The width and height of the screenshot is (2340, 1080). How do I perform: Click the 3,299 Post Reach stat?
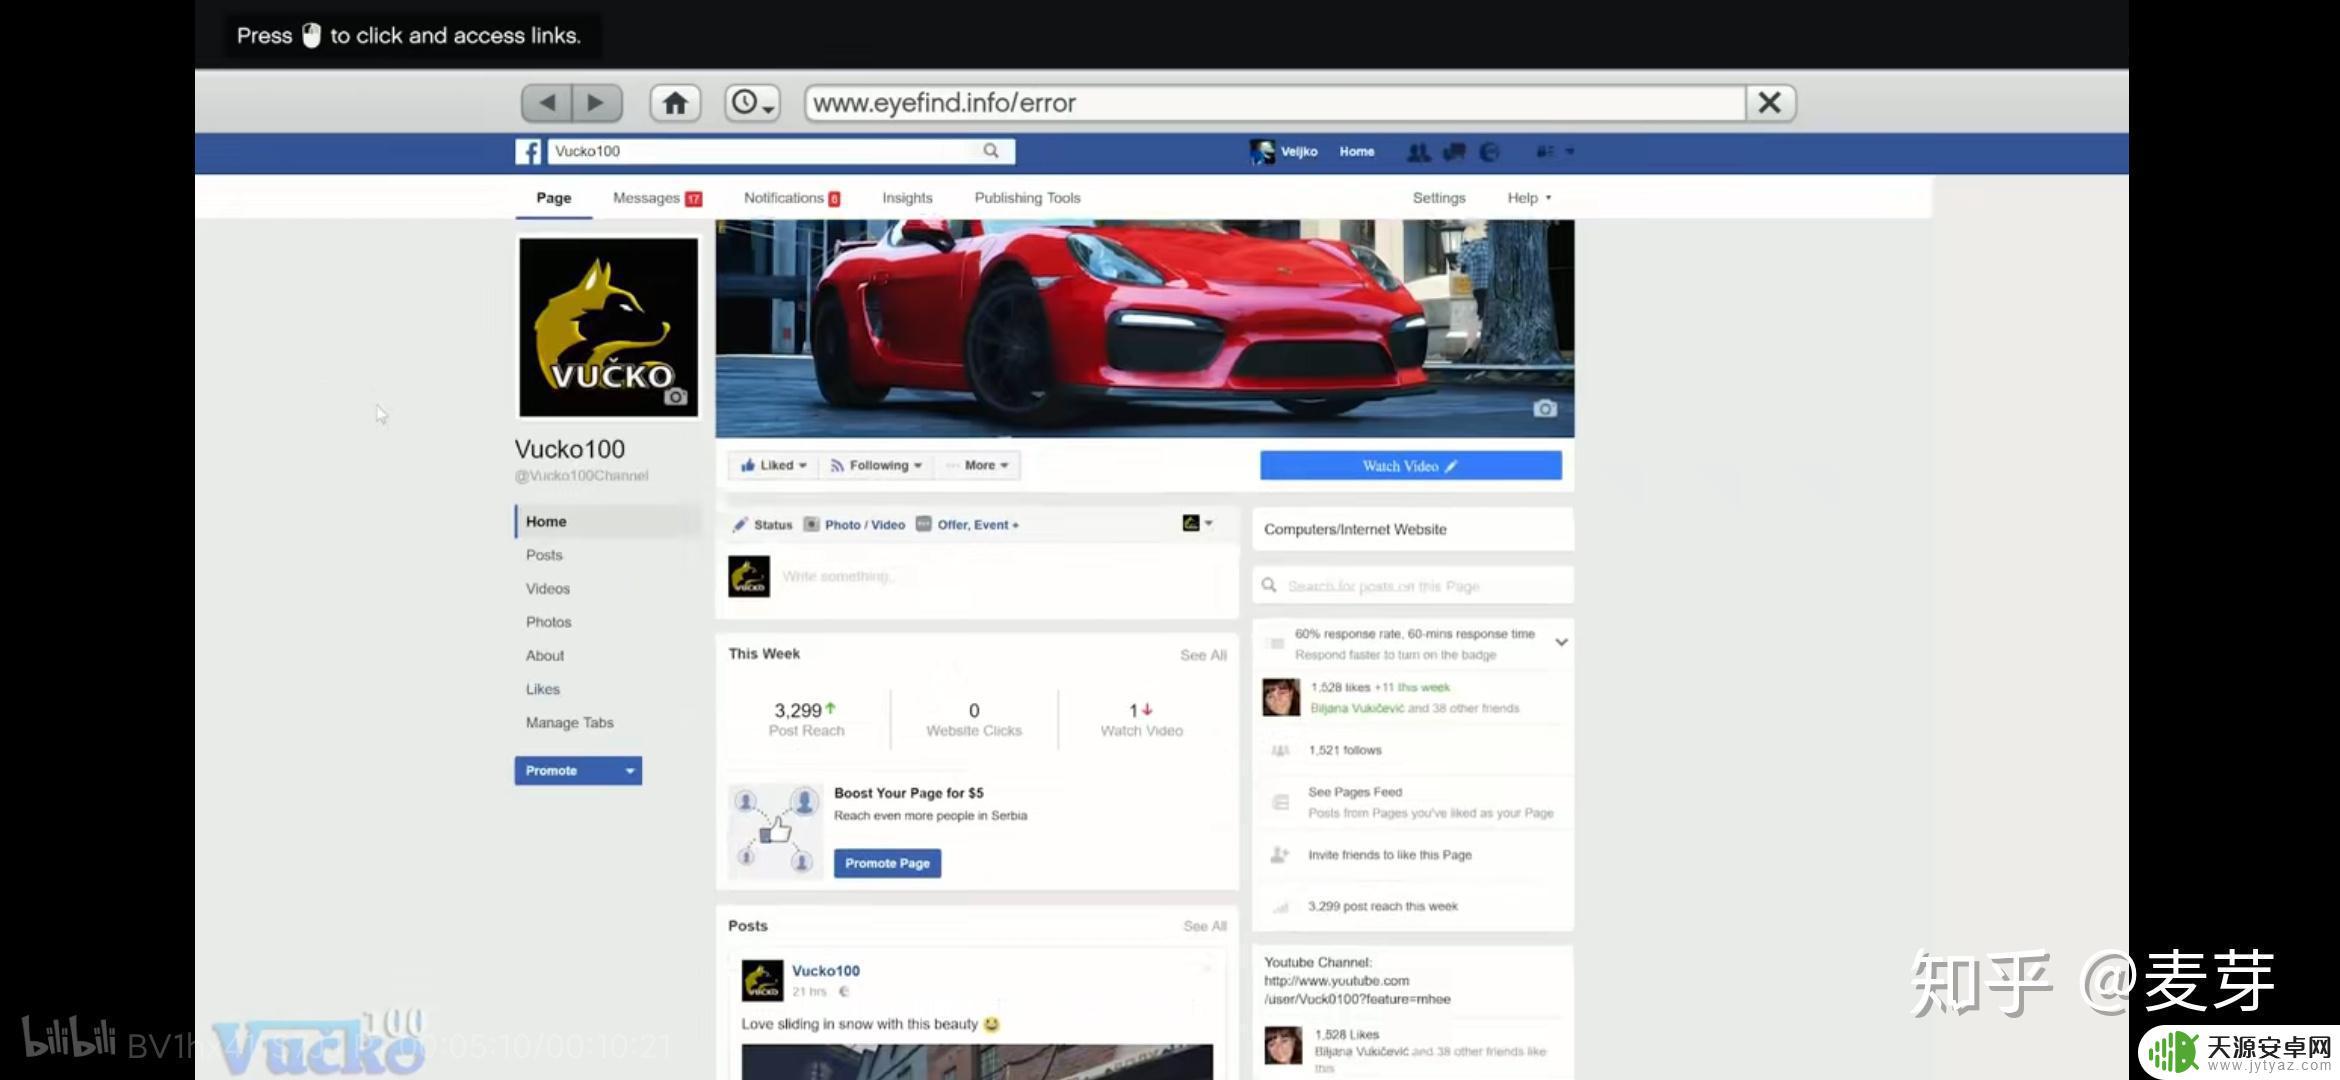pyautogui.click(x=806, y=719)
